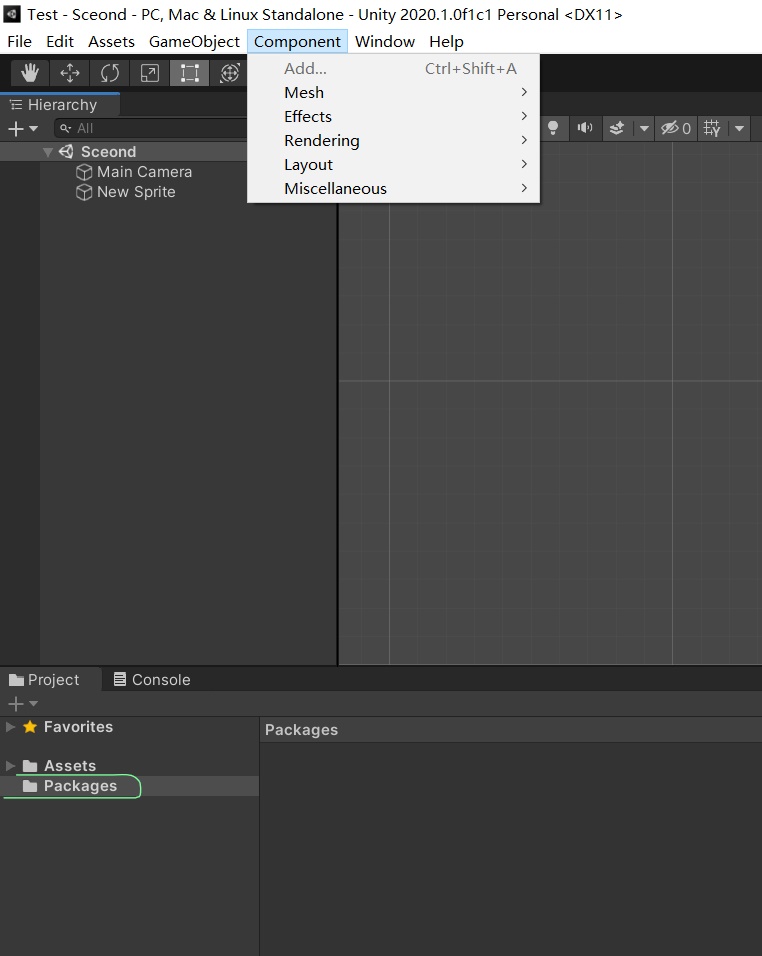This screenshot has width=762, height=956.
Task: Toggle scene lighting with the bulb icon
Action: click(552, 128)
